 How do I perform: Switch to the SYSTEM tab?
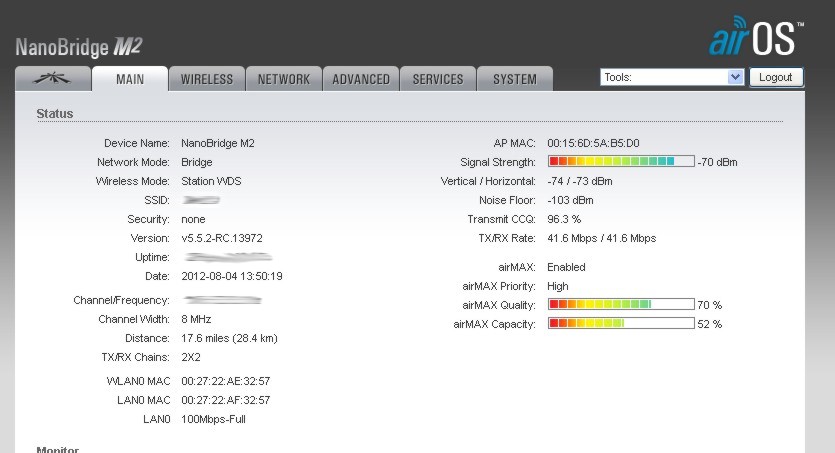(515, 79)
